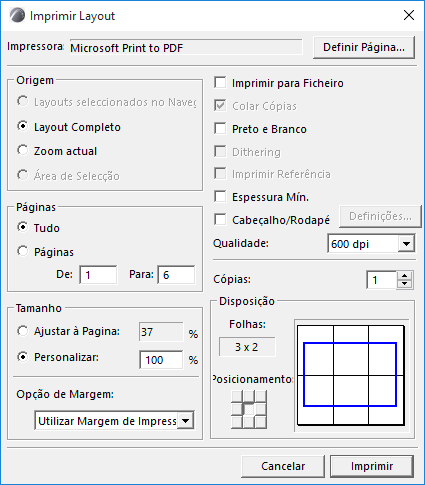Image resolution: width=425 pixels, height=485 pixels.
Task: Enable Espessura Mín. checkbox
Action: pos(220,197)
